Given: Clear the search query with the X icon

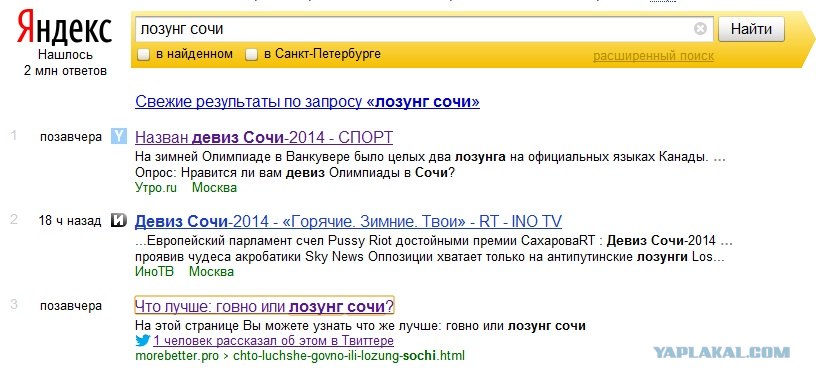Looking at the screenshot, I should pos(700,29).
